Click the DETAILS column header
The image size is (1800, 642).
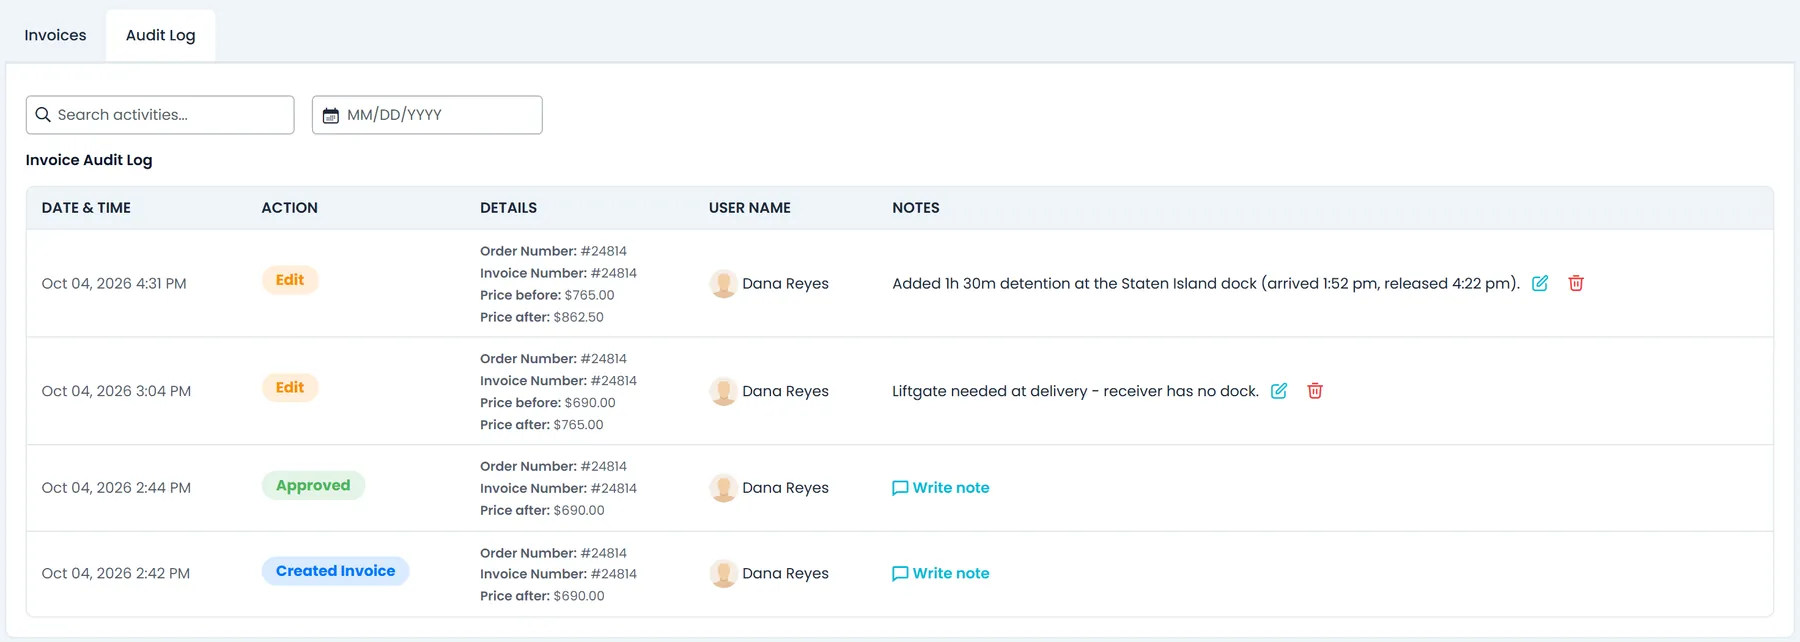coord(508,208)
